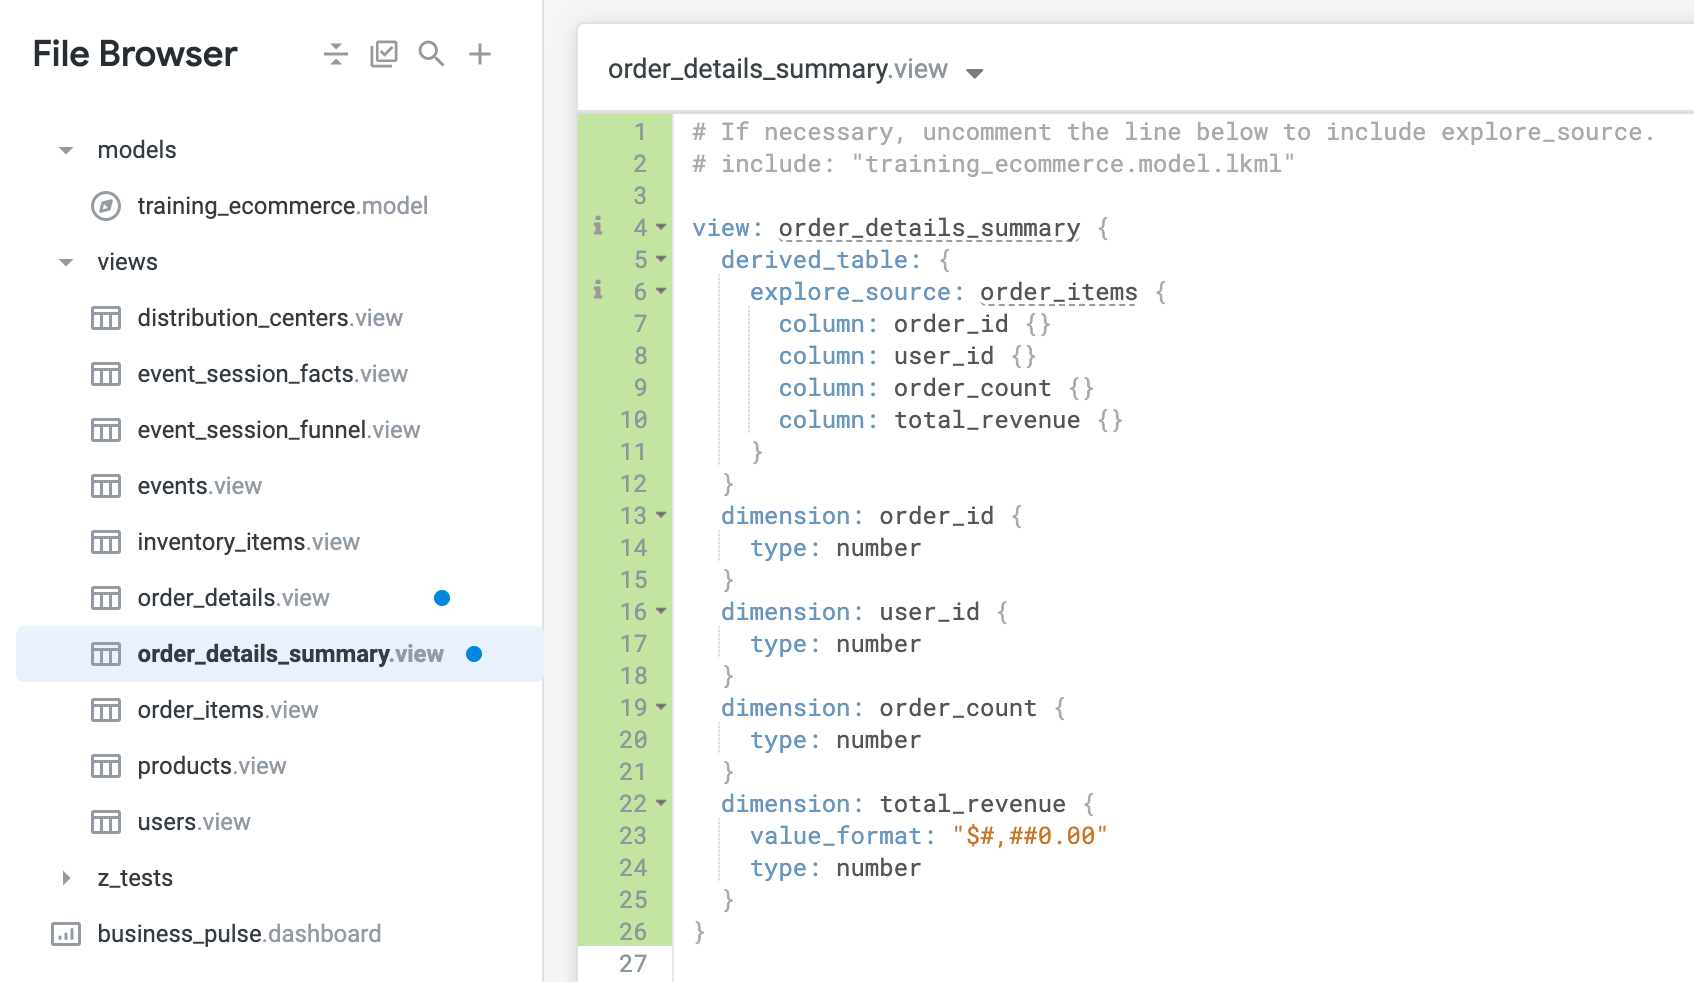
Task: Click the unsaved changes dot on order_details.view
Action: click(443, 598)
